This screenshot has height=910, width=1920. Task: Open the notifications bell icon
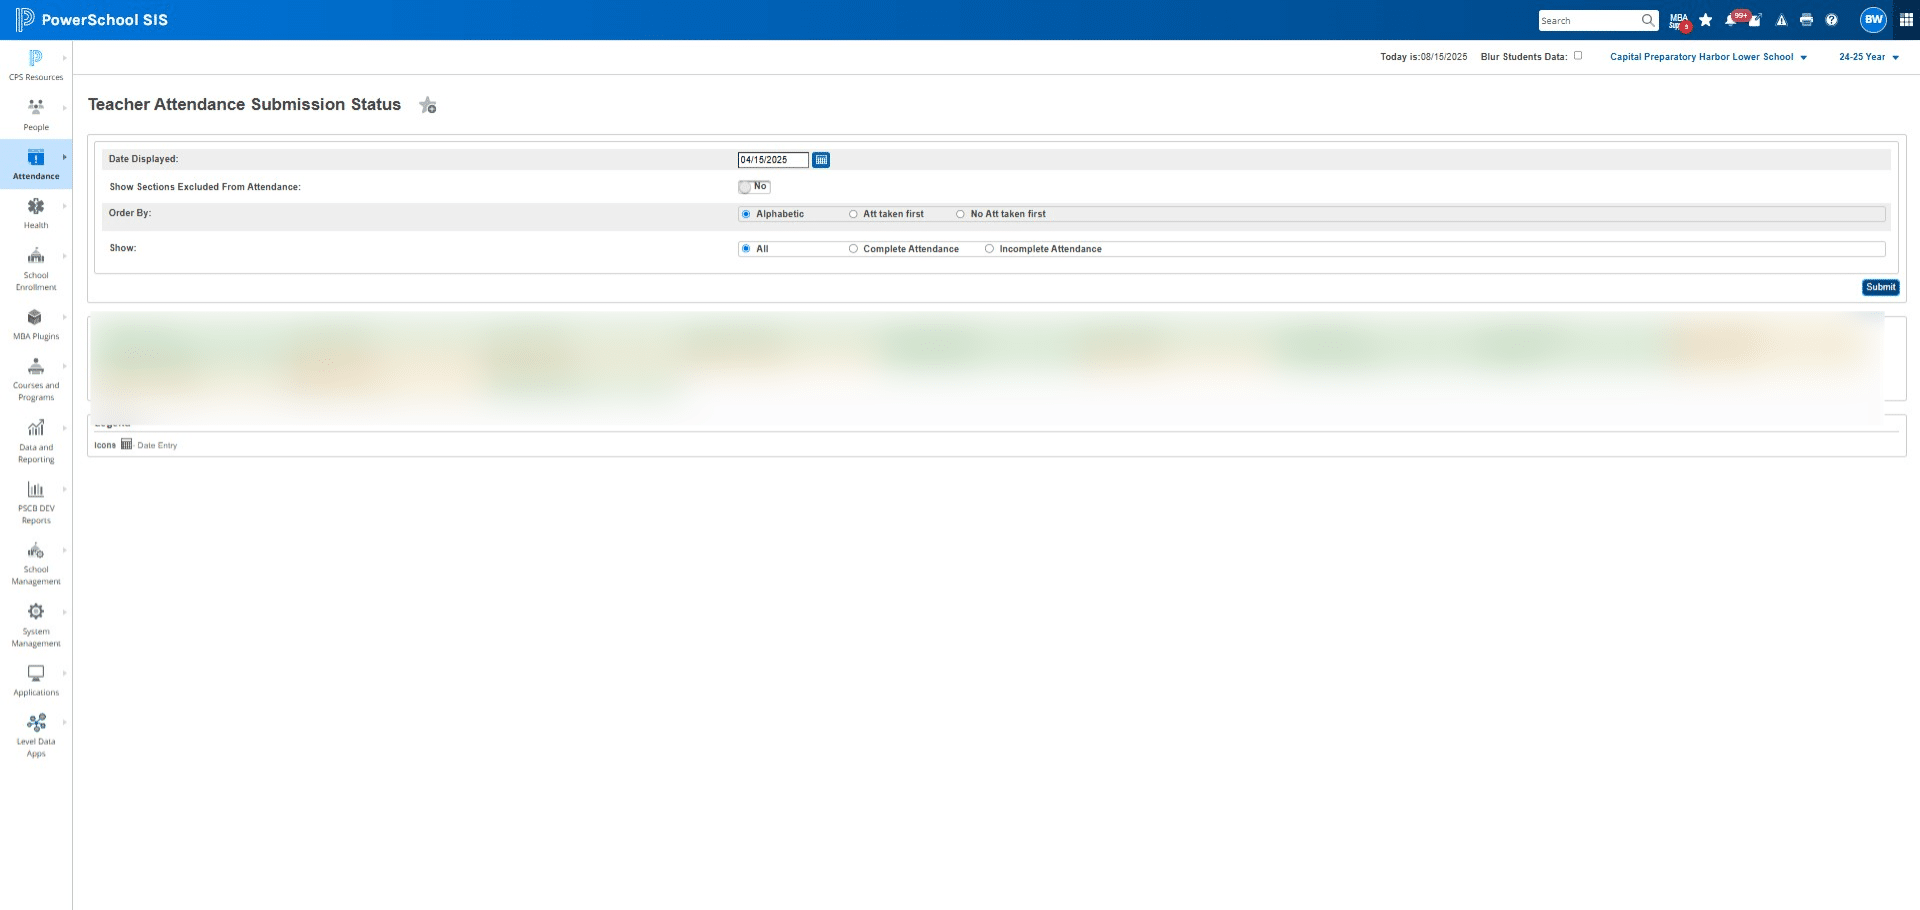click(x=1731, y=20)
